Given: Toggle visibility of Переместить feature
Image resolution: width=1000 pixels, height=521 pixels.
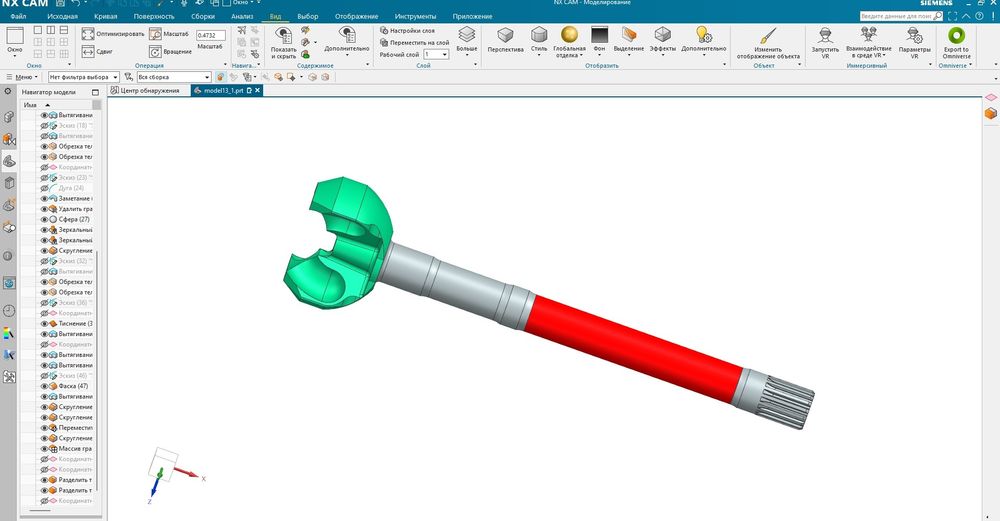Looking at the screenshot, I should click(x=45, y=427).
